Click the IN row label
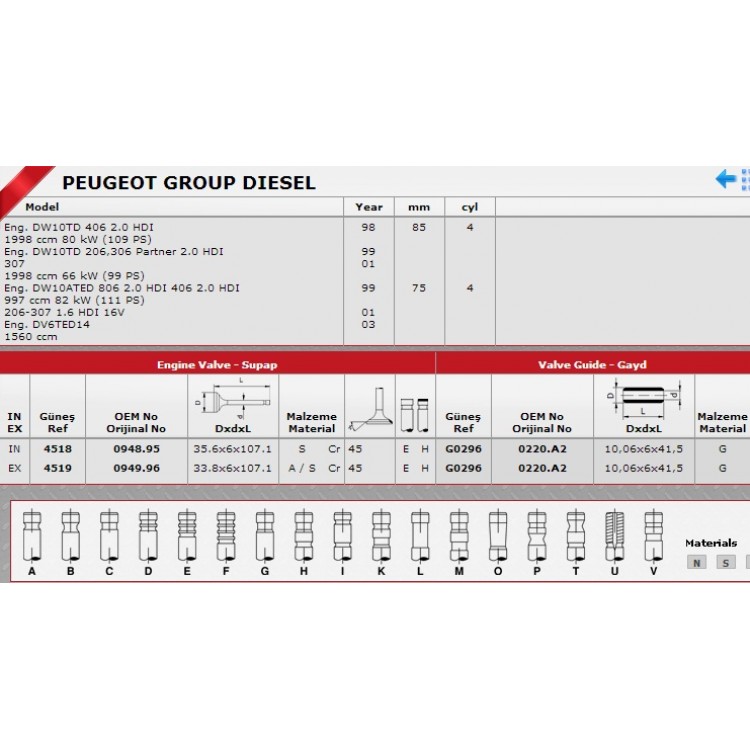 coord(14,449)
